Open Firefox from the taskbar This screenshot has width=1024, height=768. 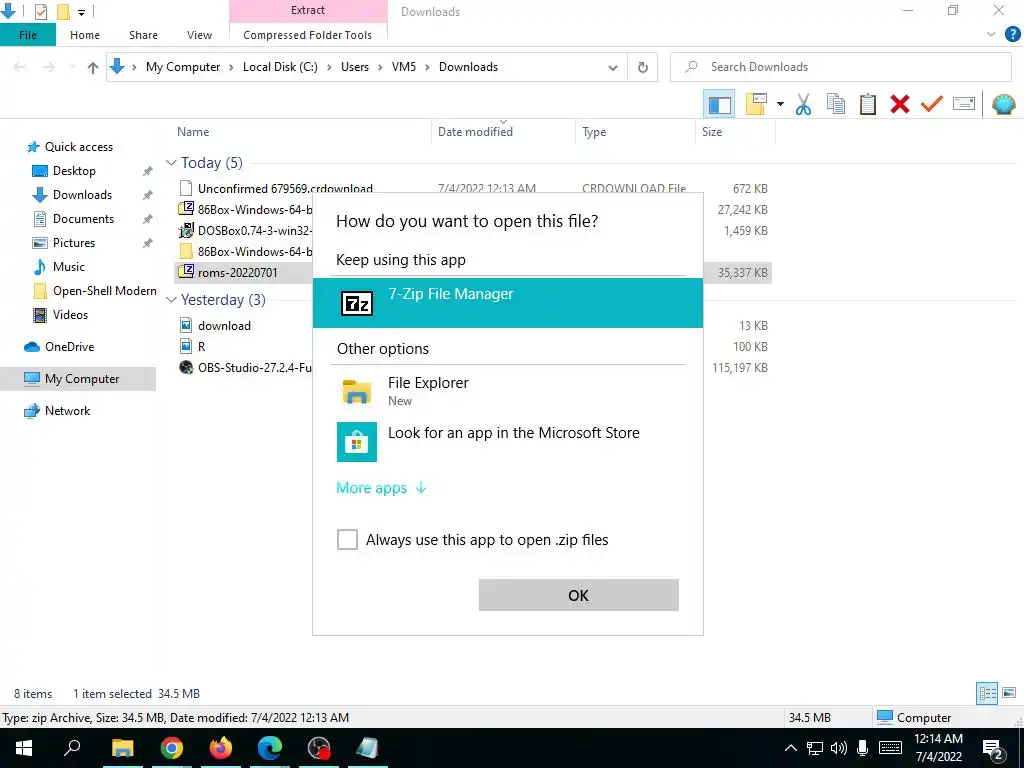click(221, 748)
